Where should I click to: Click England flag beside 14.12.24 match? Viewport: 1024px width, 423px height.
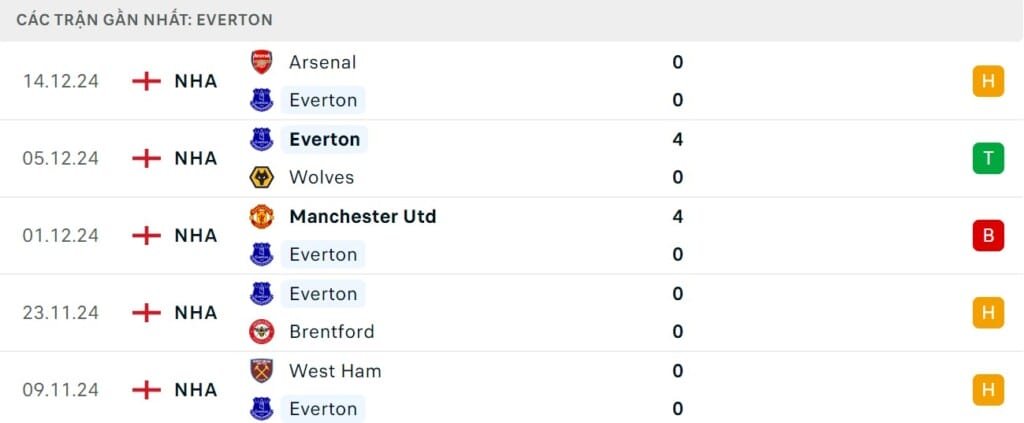147,81
